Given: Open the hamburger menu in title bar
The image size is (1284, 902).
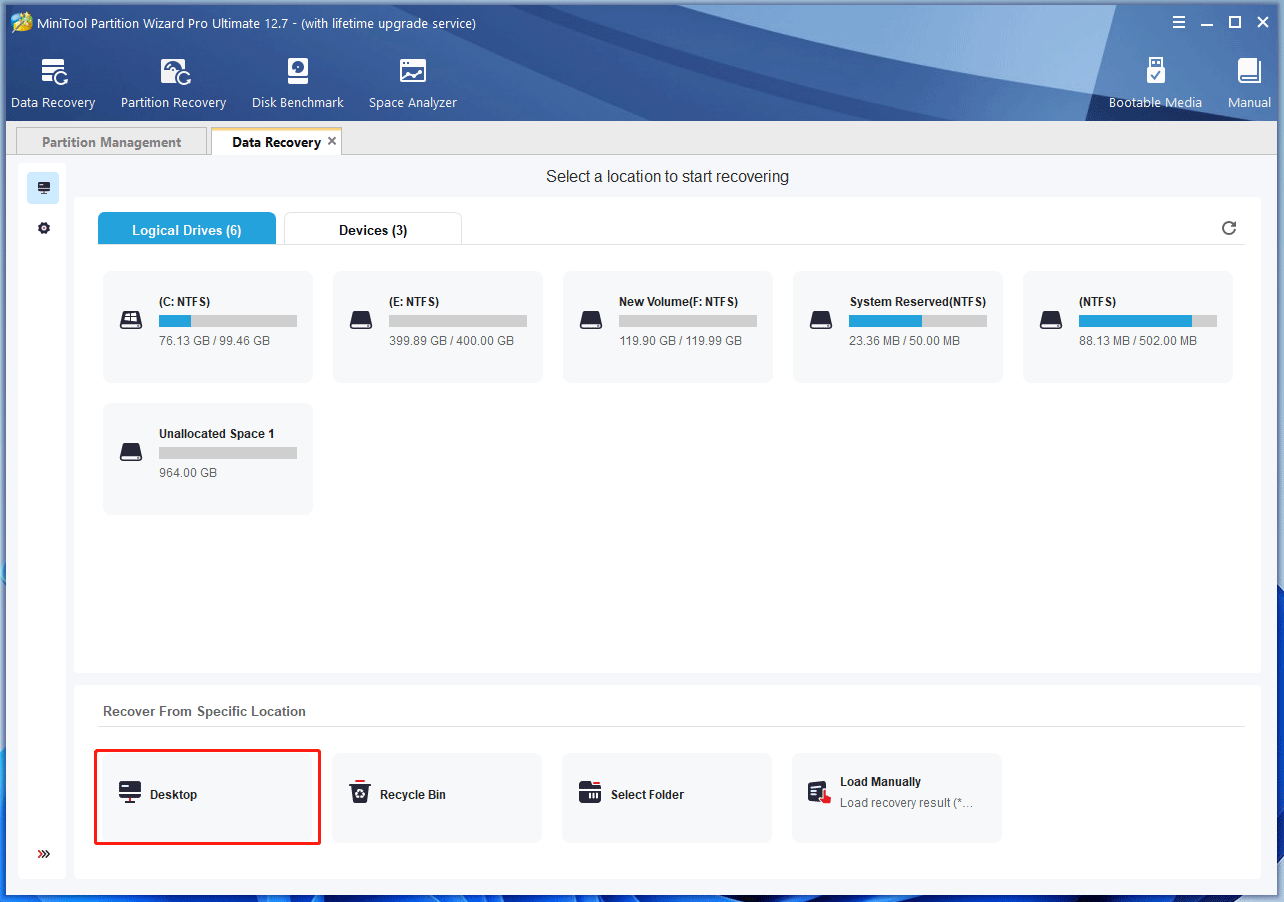Looking at the screenshot, I should 1179,22.
